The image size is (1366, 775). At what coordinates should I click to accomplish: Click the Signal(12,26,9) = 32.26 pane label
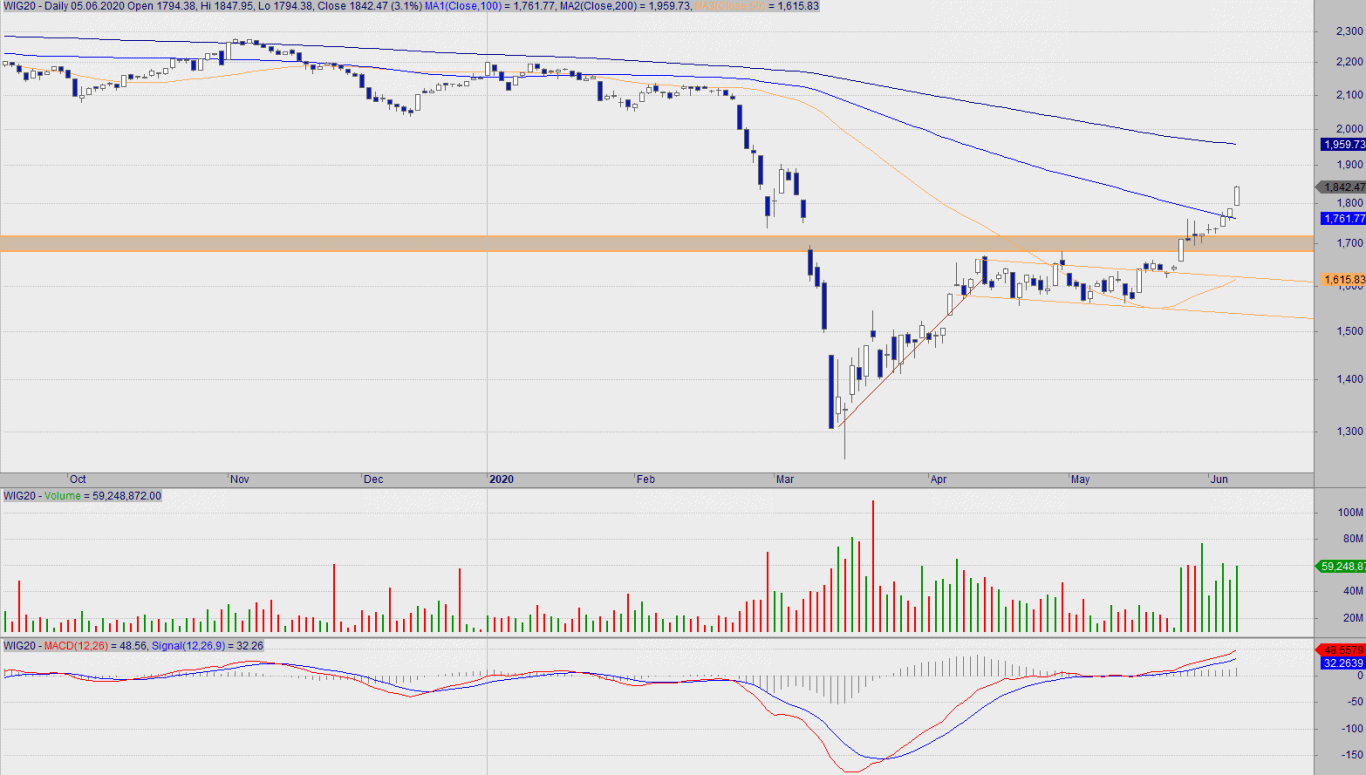click(208, 646)
